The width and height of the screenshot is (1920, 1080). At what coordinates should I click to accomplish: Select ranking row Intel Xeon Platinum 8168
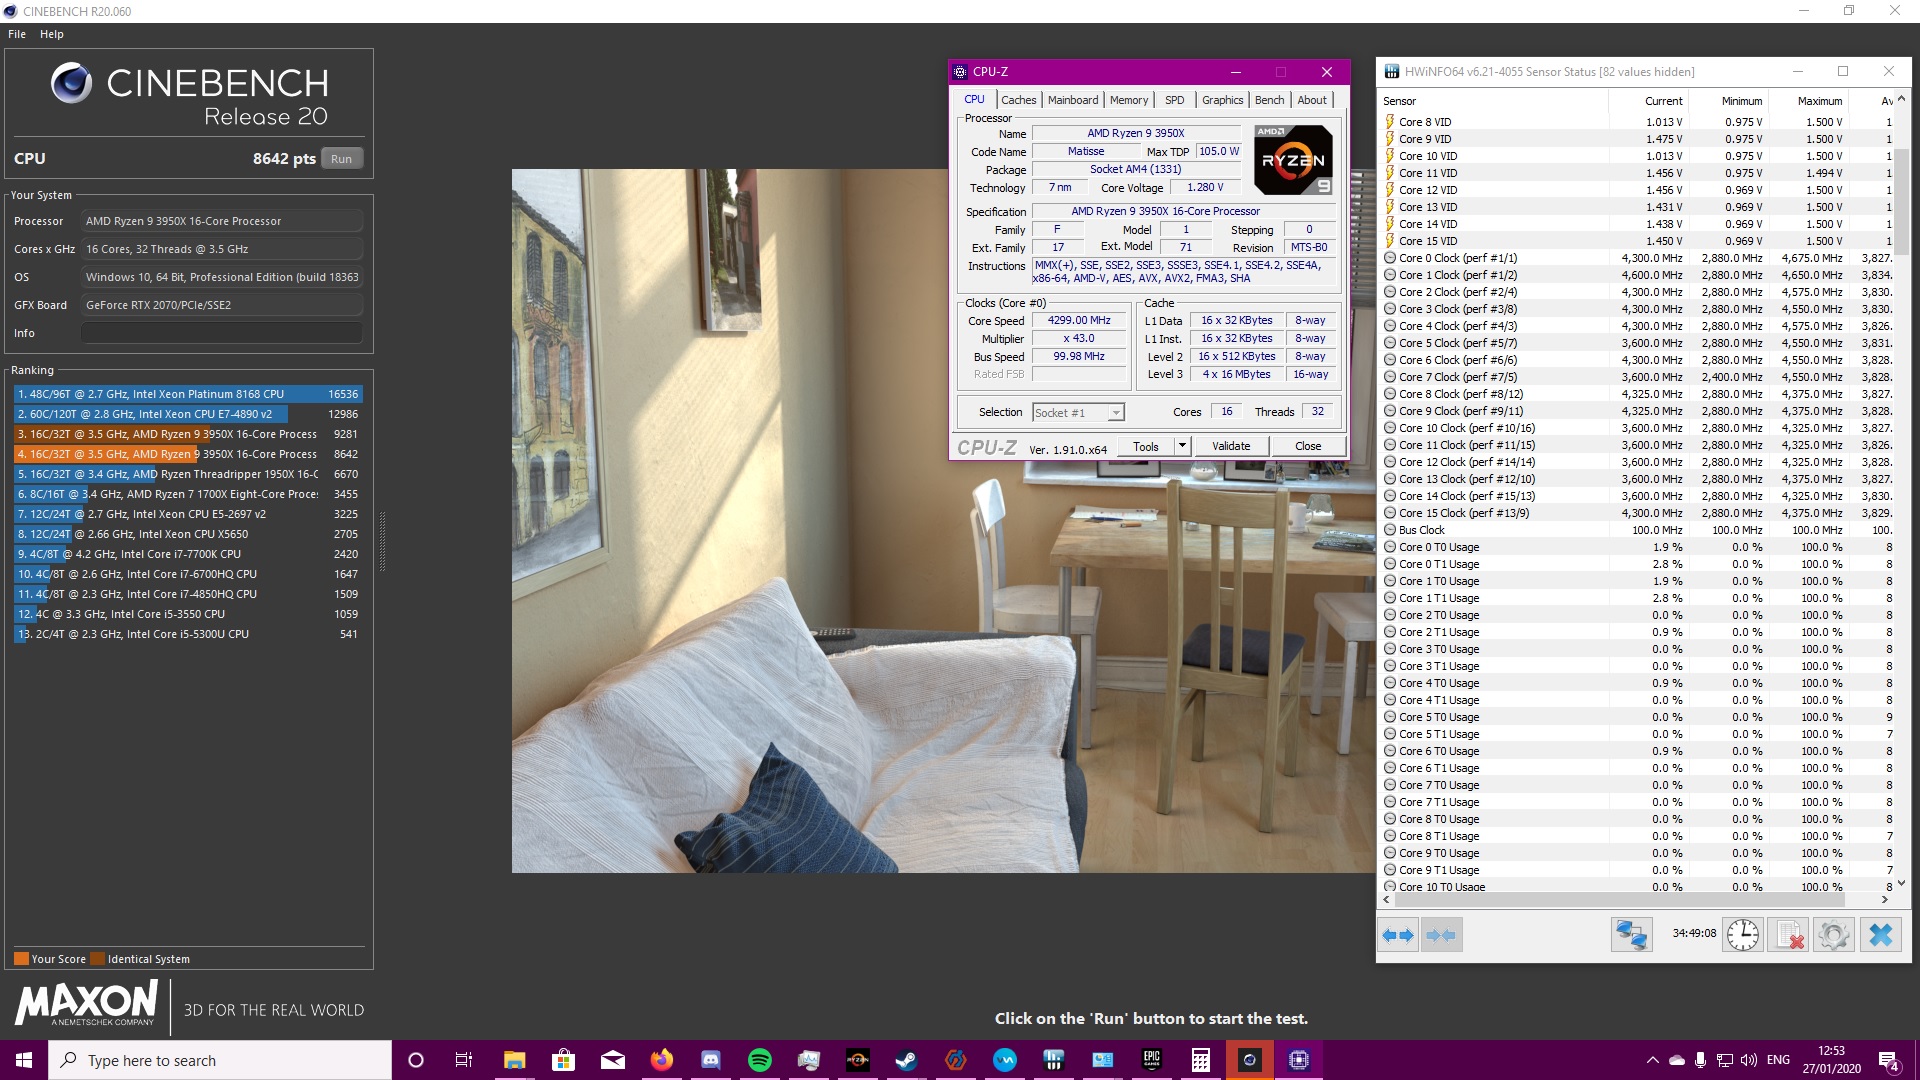tap(188, 394)
